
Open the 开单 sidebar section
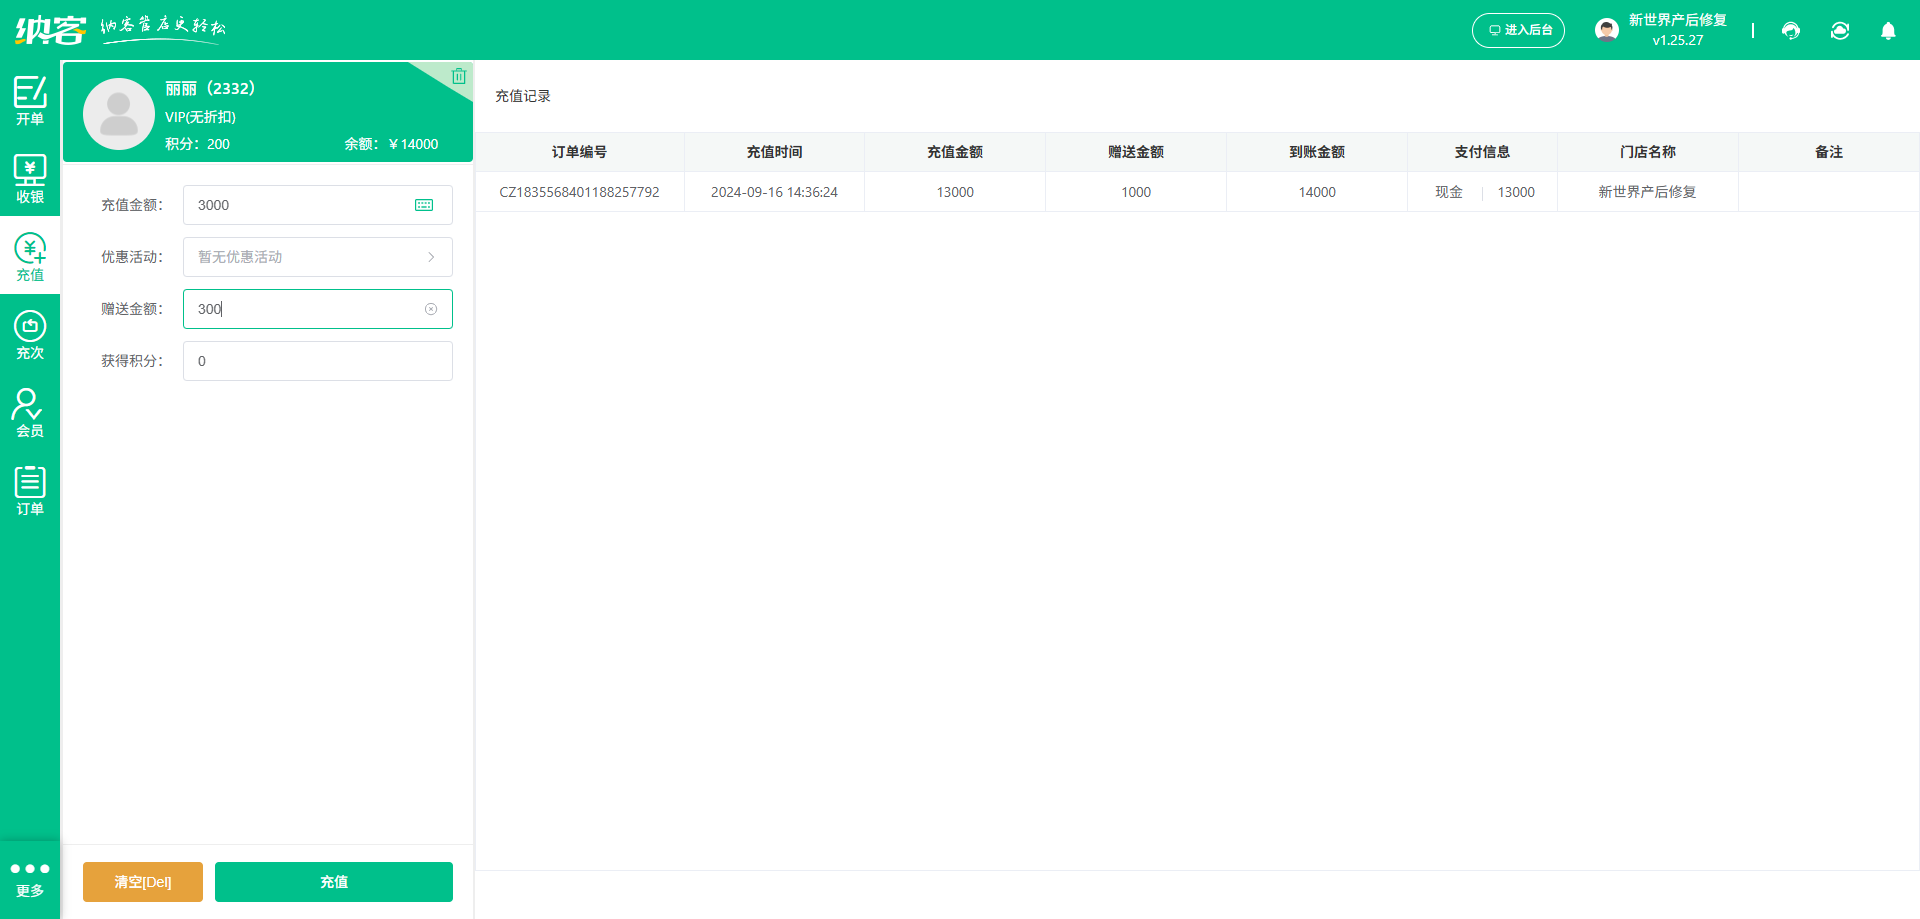(x=30, y=100)
